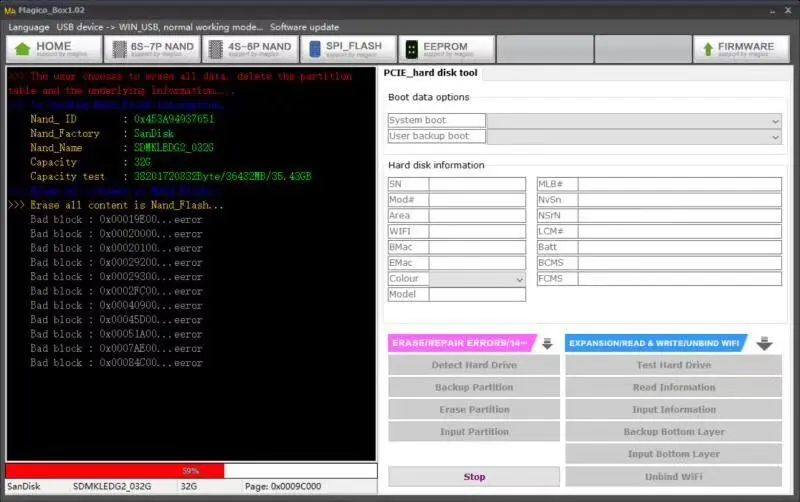Click Input Partition button
Screen dimensions: 800x502
[x=474, y=432]
